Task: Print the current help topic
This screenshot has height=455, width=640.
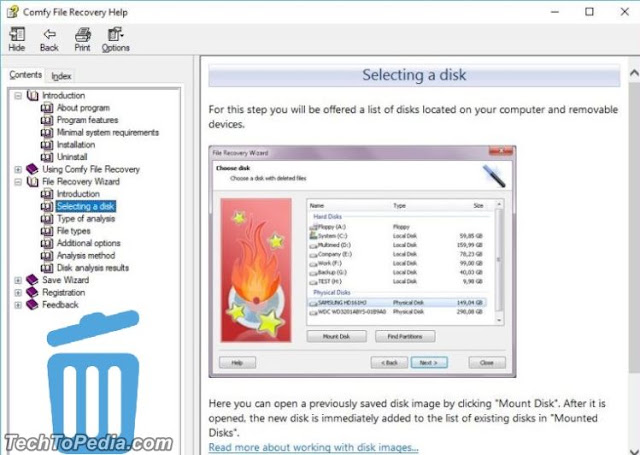Action: (82, 40)
